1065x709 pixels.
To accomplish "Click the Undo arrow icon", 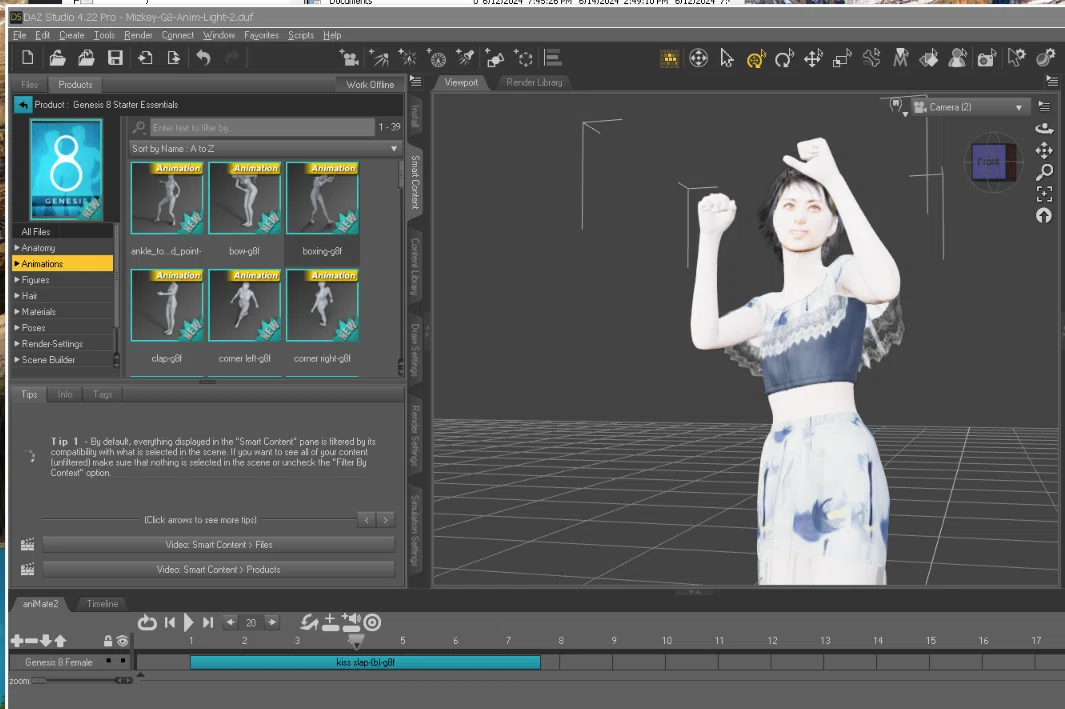I will (x=203, y=58).
